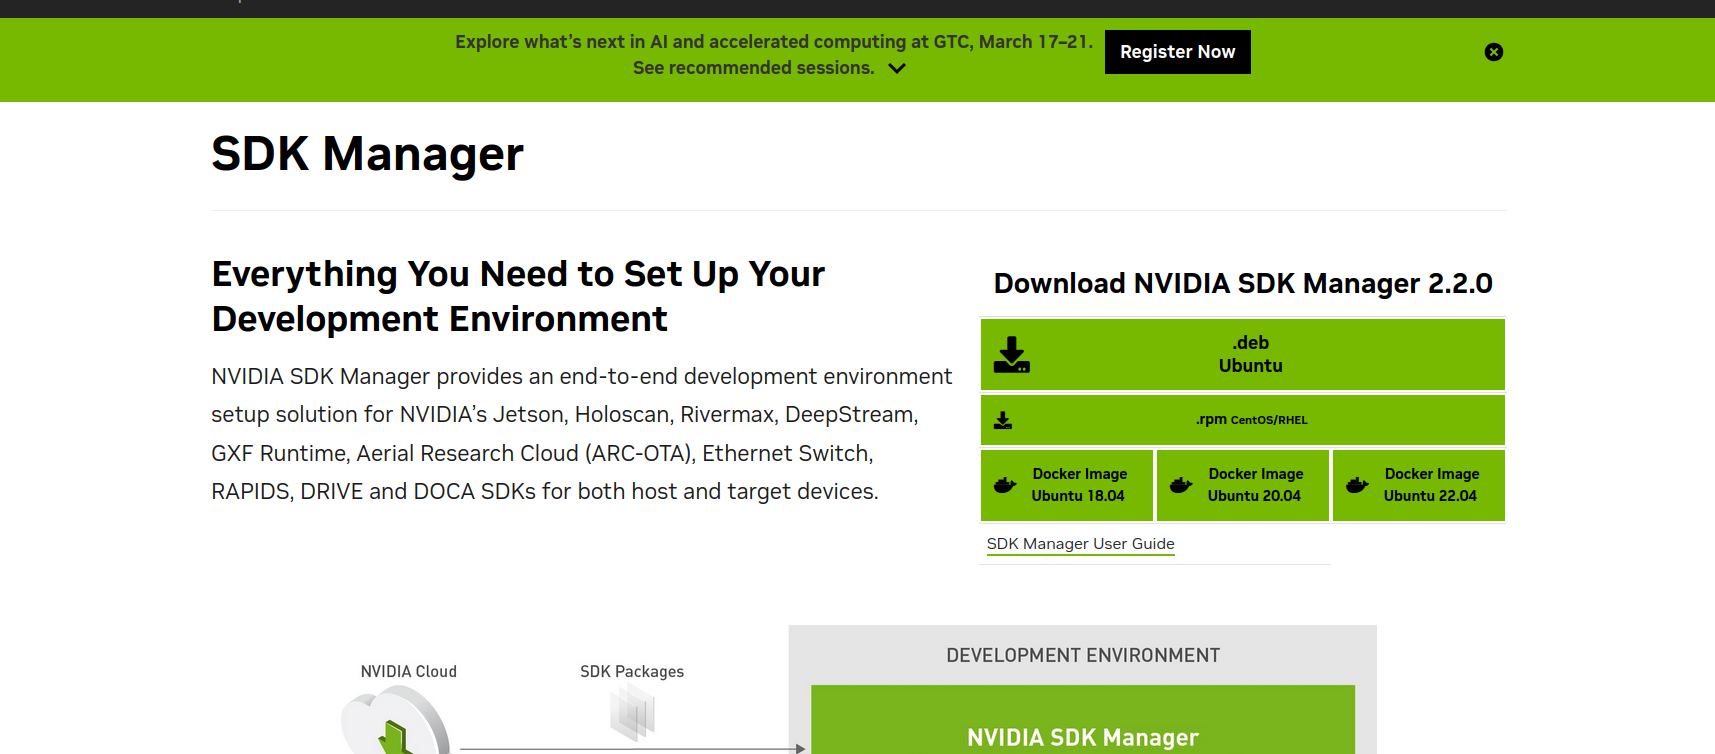Click the NVIDIA Cloud download icon in diagram
1715x754 pixels.
coord(395,722)
